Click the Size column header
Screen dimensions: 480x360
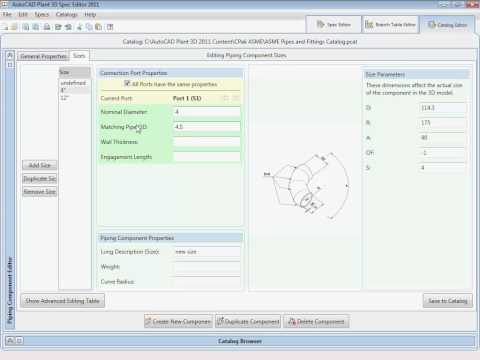[75, 72]
